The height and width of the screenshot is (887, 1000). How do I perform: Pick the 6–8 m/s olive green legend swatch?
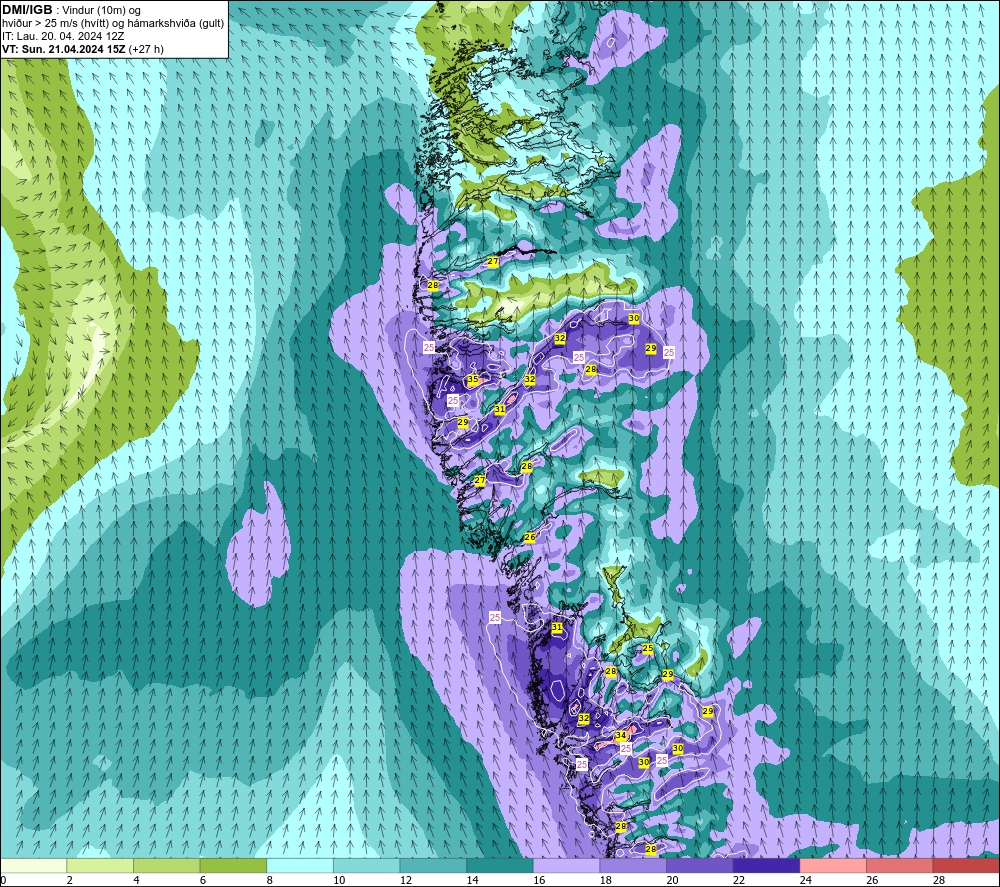pos(233,865)
